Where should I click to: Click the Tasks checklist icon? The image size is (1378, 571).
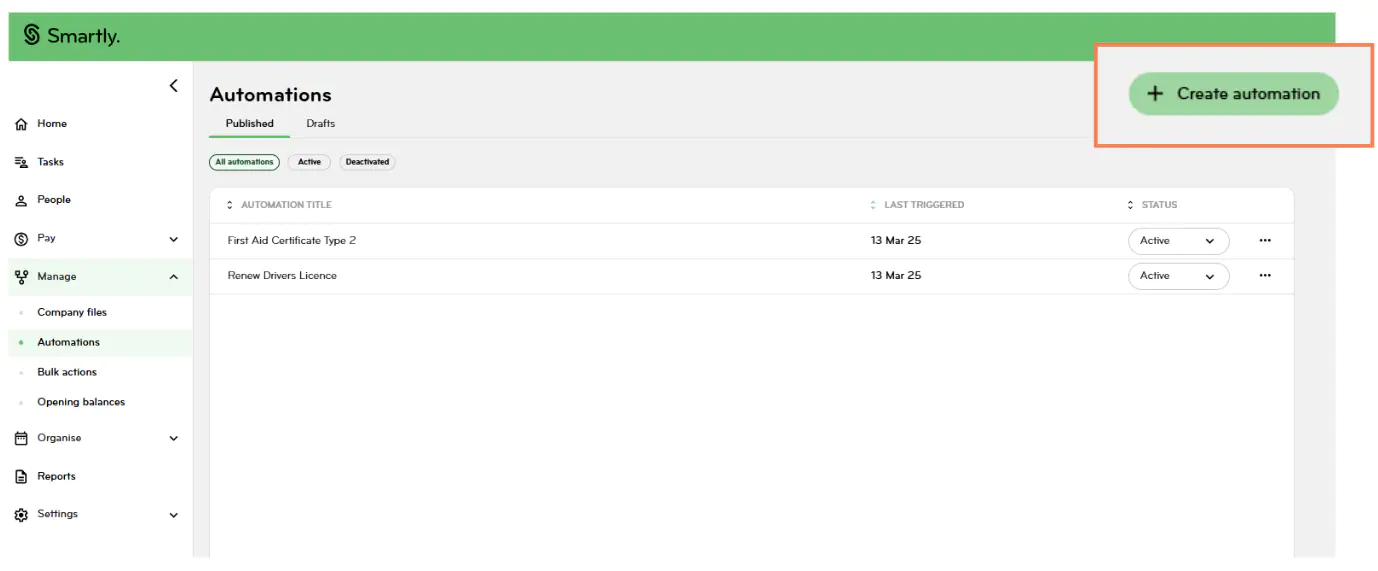click(21, 162)
